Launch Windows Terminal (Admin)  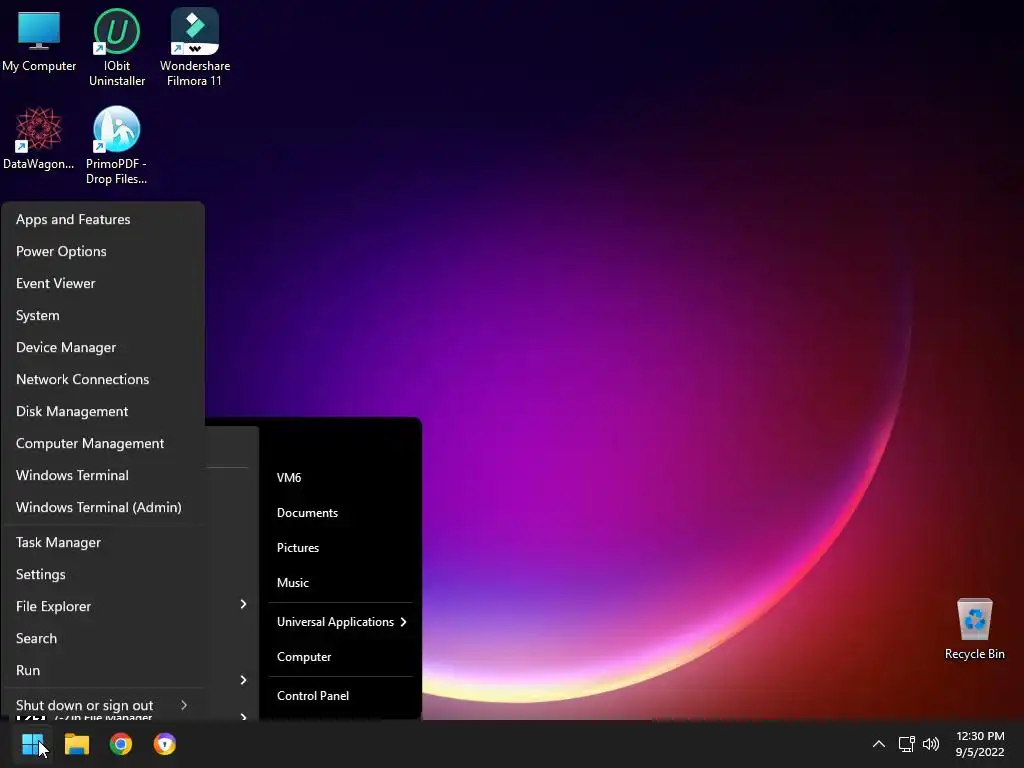pyautogui.click(x=103, y=507)
